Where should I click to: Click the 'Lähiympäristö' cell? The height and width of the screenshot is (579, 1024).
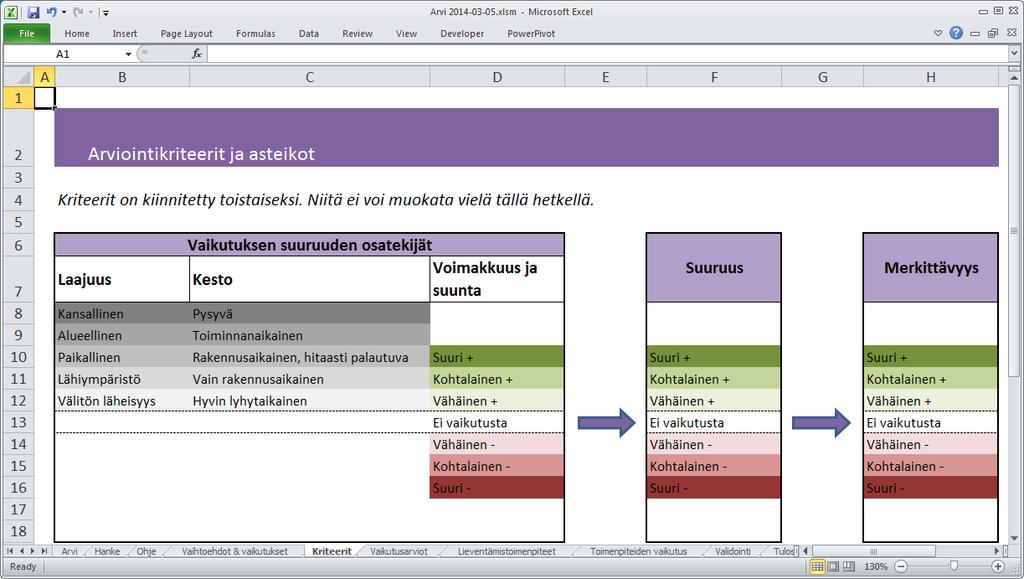[x=122, y=379]
